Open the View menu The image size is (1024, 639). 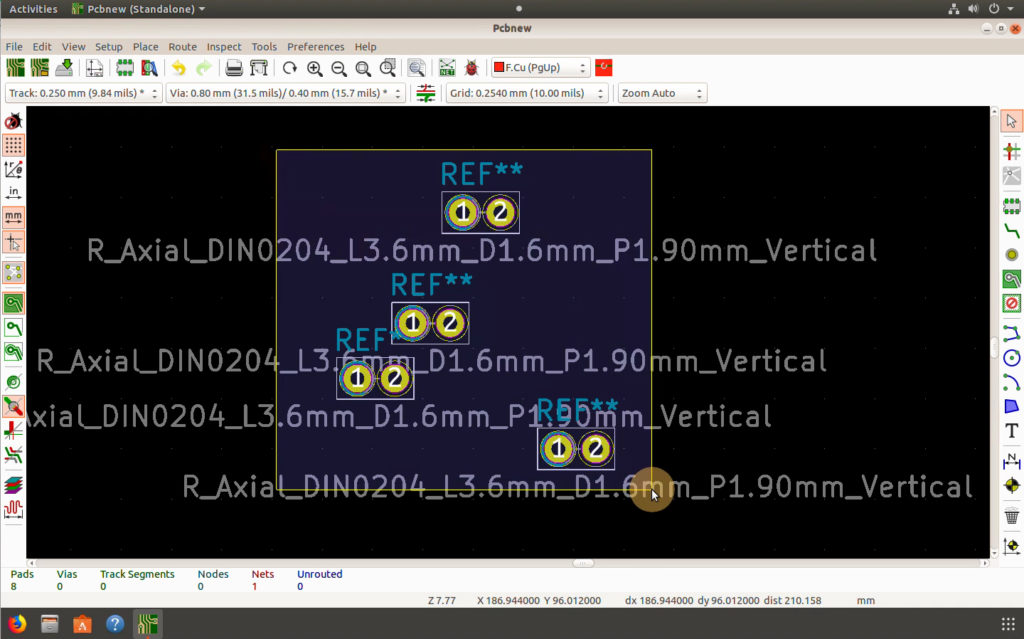tap(73, 46)
